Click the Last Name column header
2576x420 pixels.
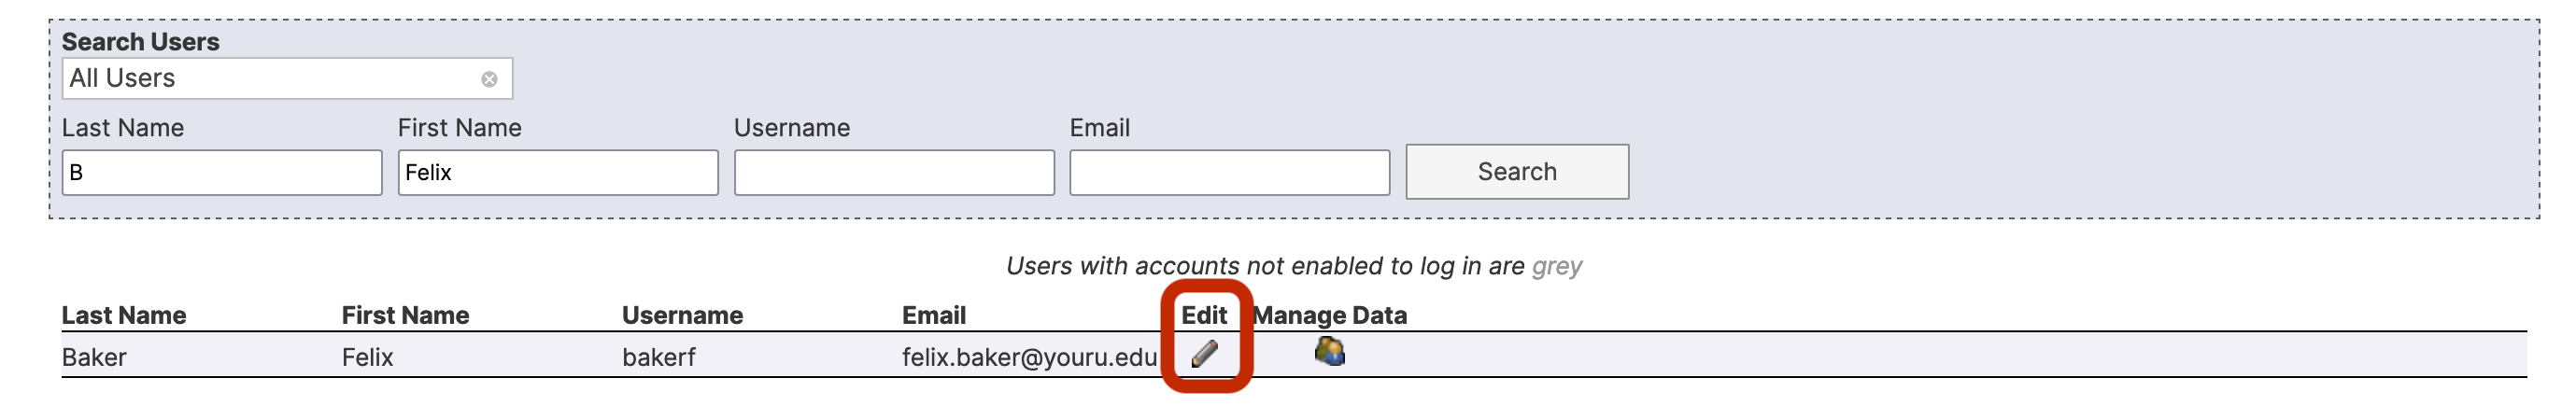tap(124, 316)
